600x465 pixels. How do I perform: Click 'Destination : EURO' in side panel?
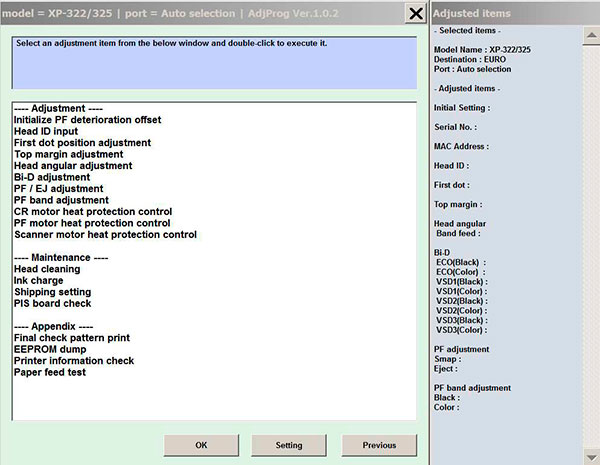470,59
